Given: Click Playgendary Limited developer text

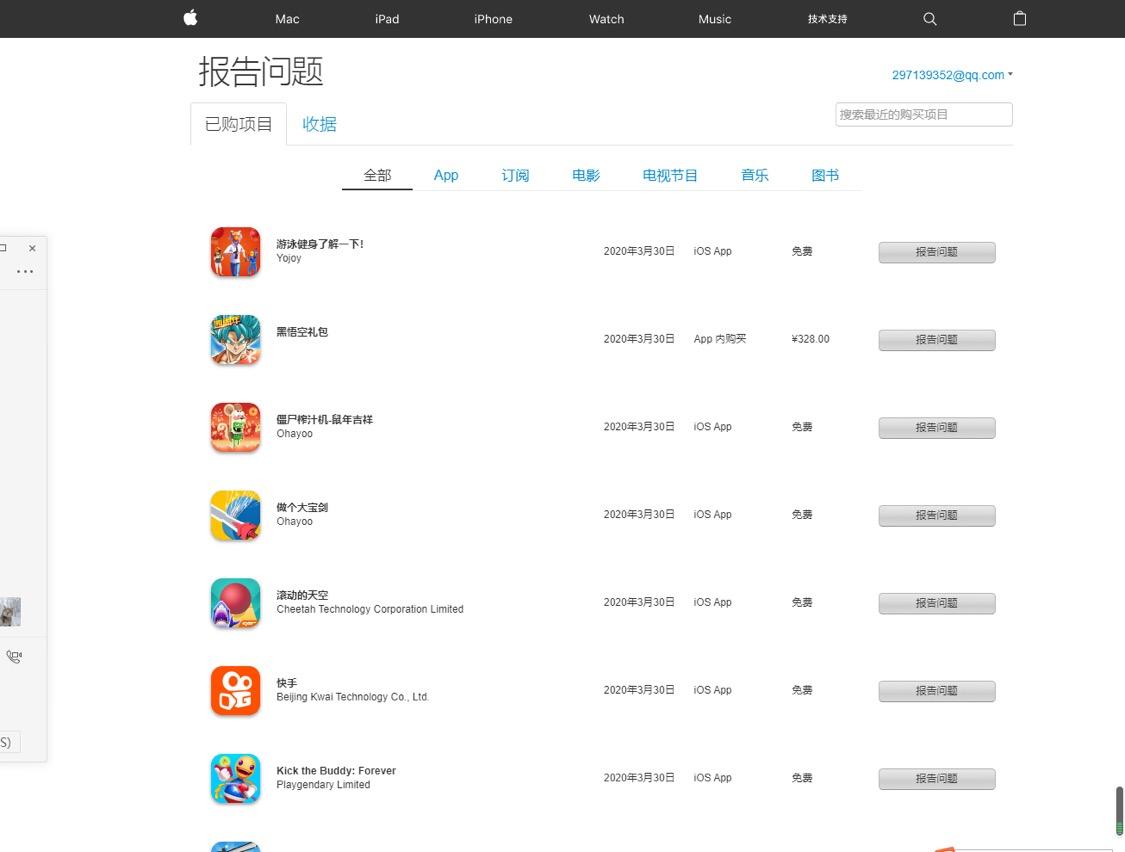Looking at the screenshot, I should click(323, 785).
